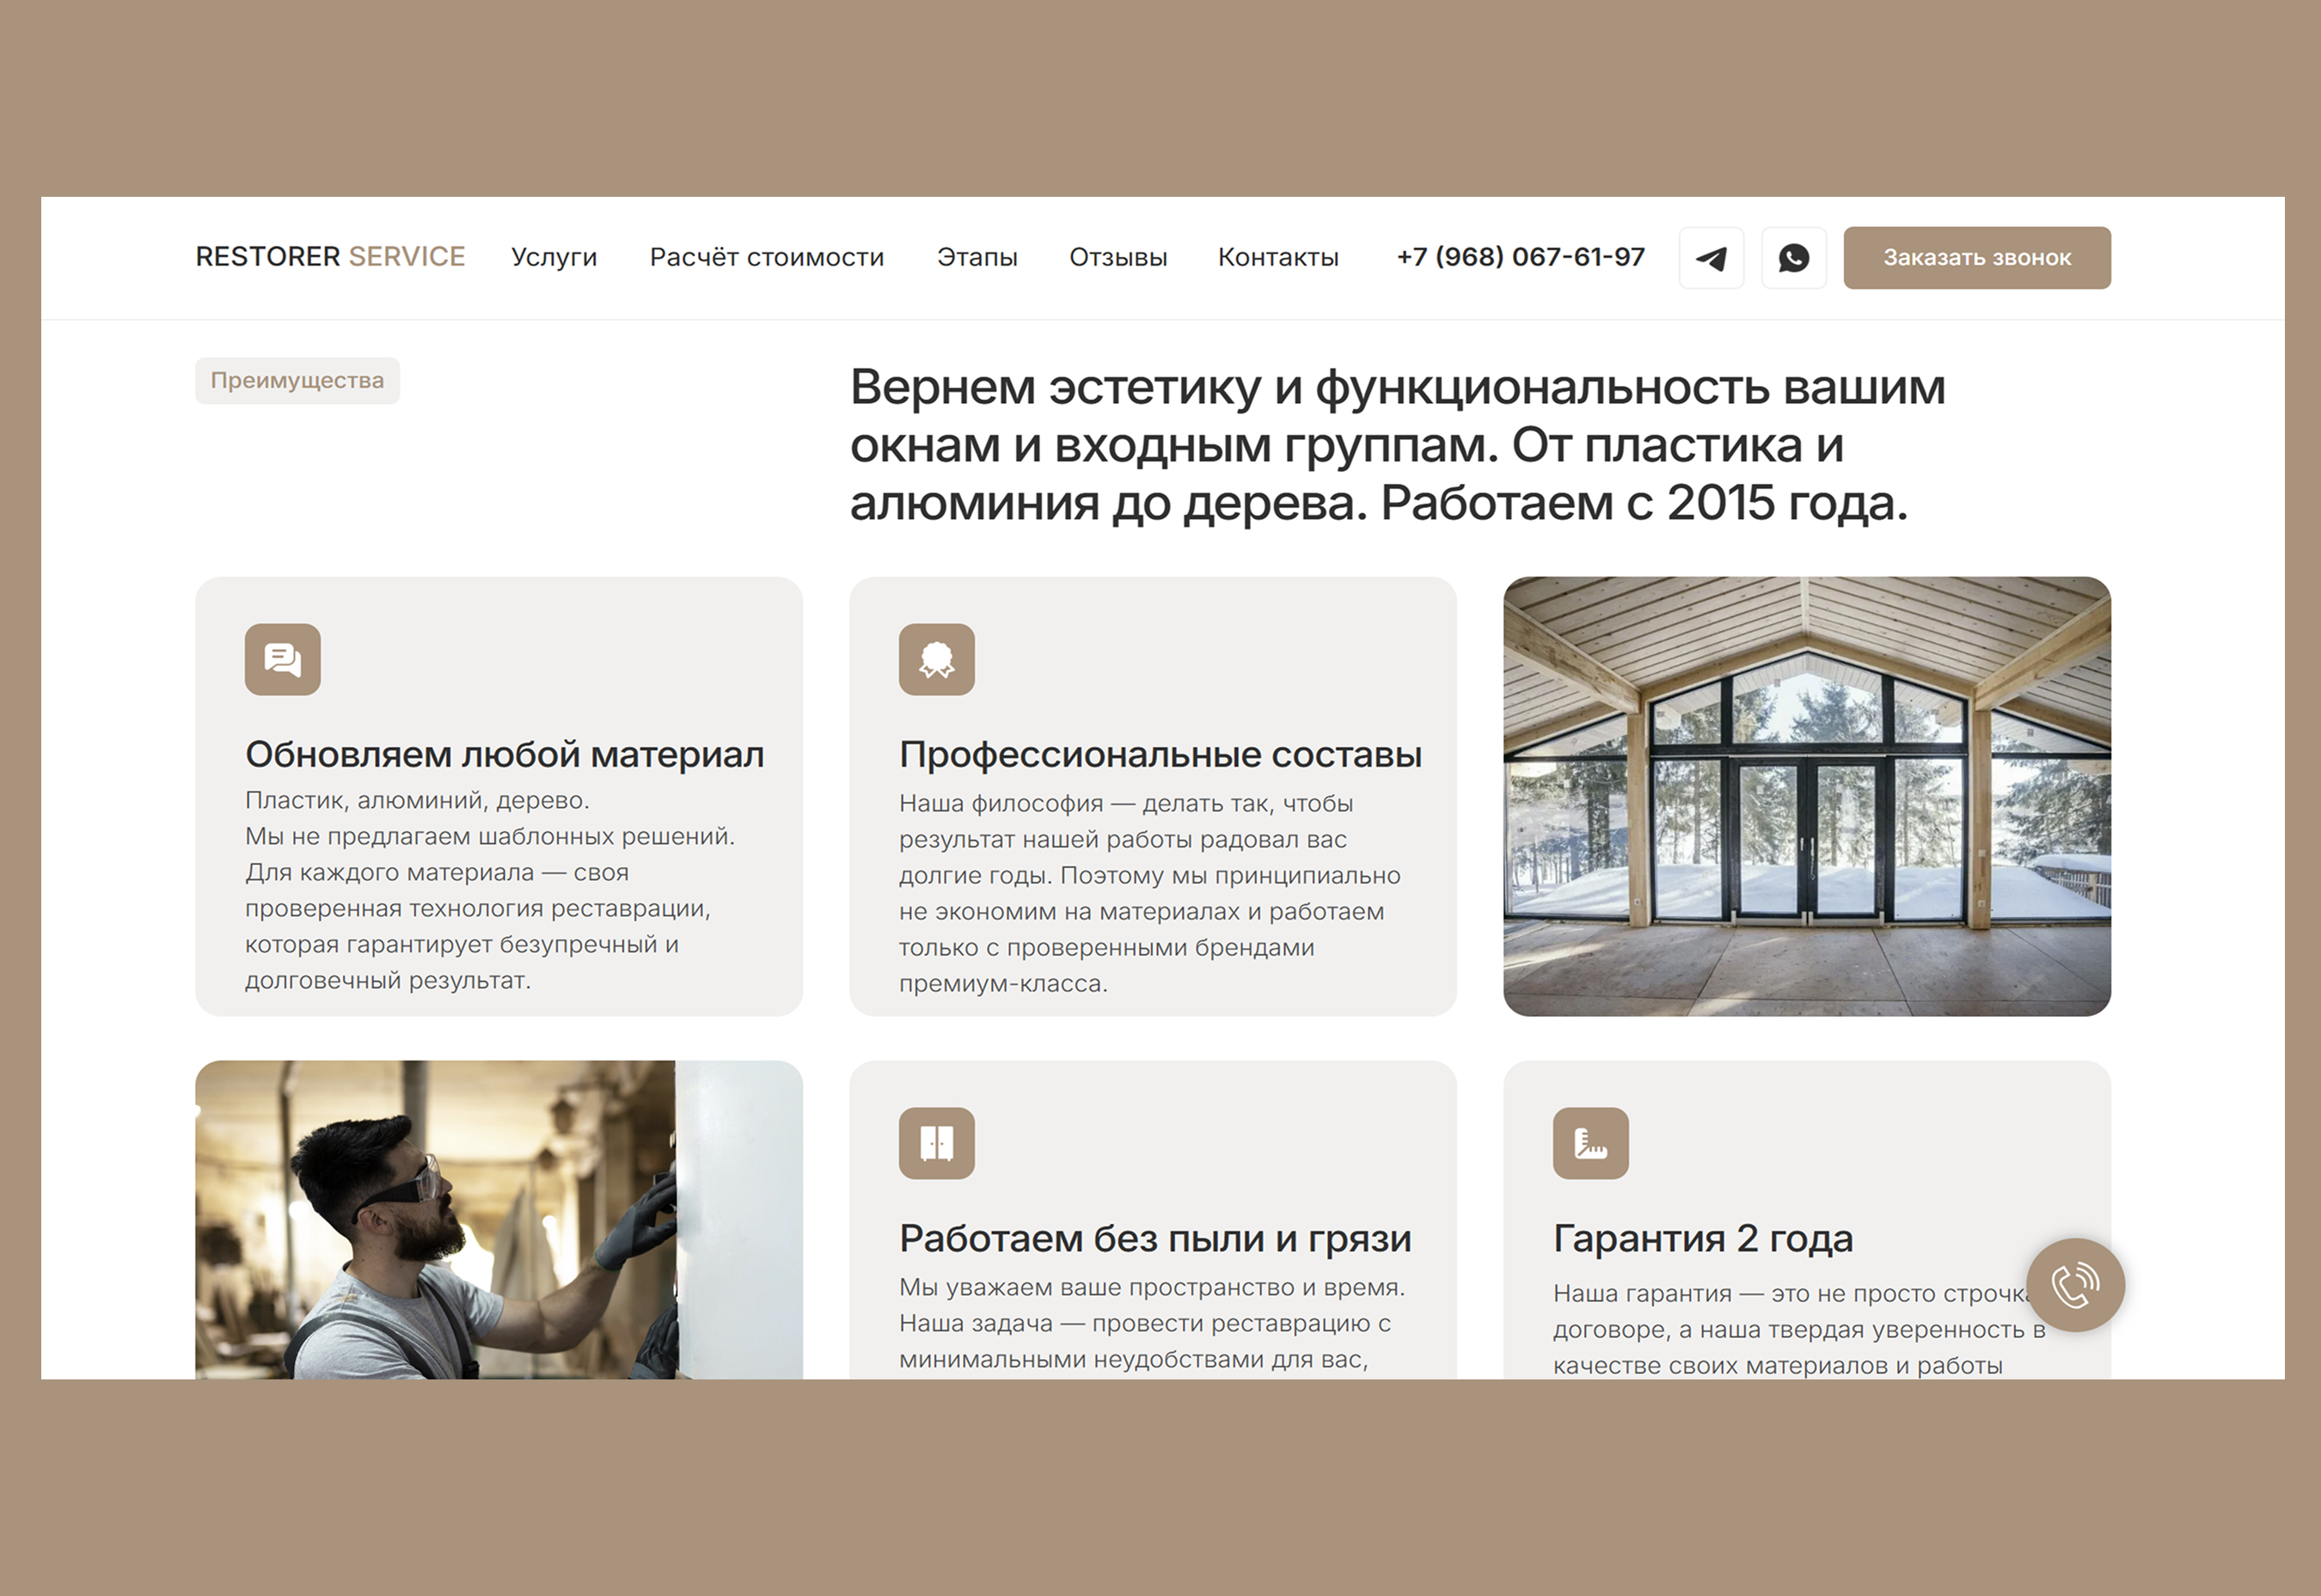The image size is (2321, 1596).
Task: Navigate to Контакты section
Action: [1278, 257]
